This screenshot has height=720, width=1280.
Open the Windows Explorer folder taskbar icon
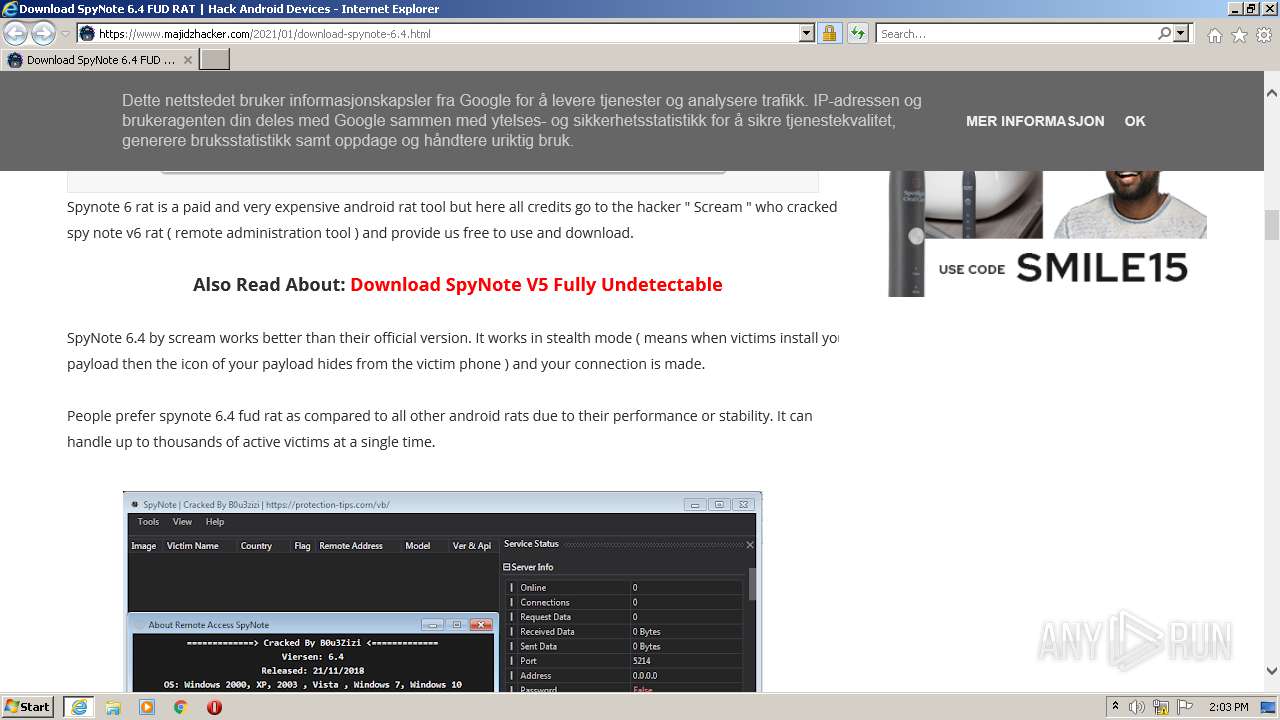113,707
